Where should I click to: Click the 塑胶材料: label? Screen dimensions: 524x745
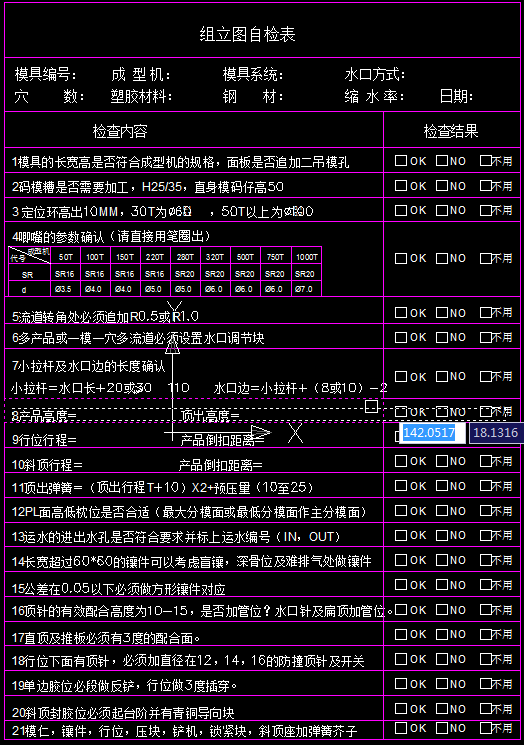pyautogui.click(x=141, y=96)
